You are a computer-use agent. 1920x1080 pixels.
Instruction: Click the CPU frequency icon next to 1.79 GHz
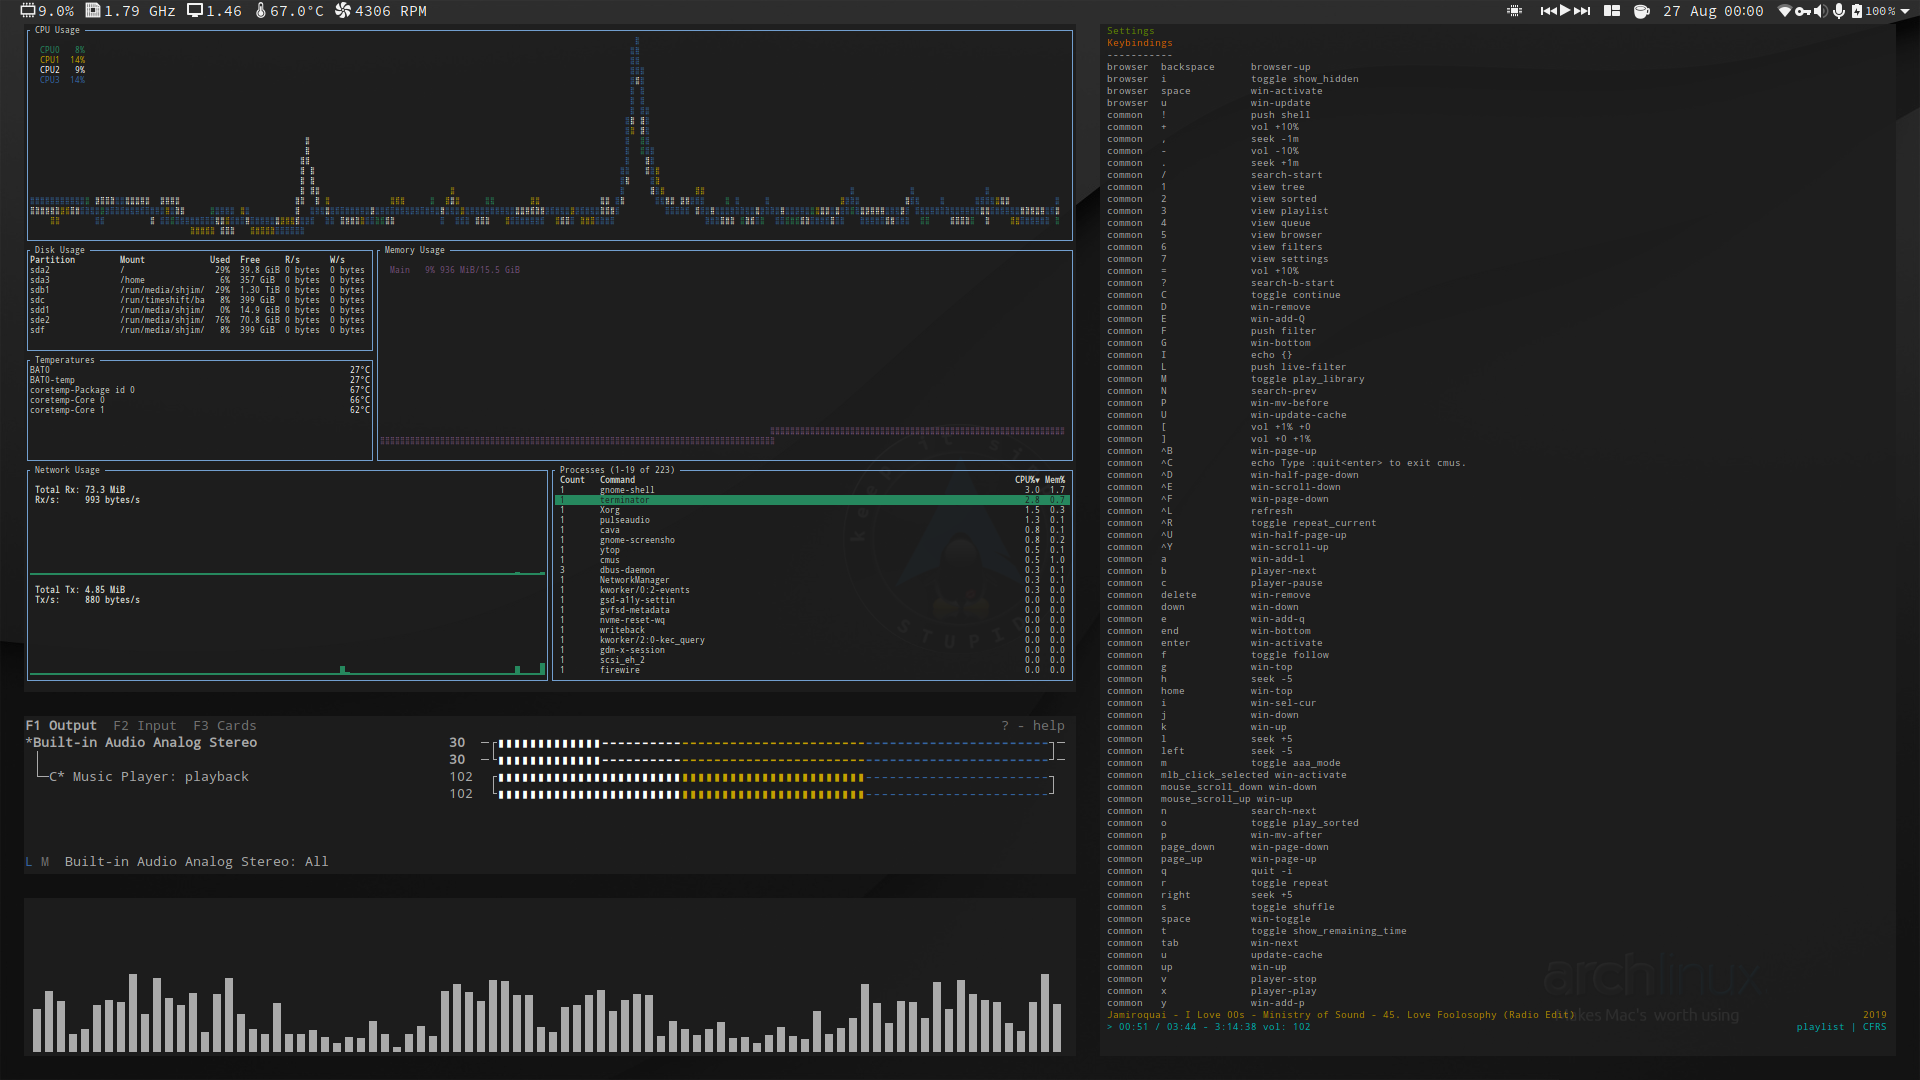[93, 11]
